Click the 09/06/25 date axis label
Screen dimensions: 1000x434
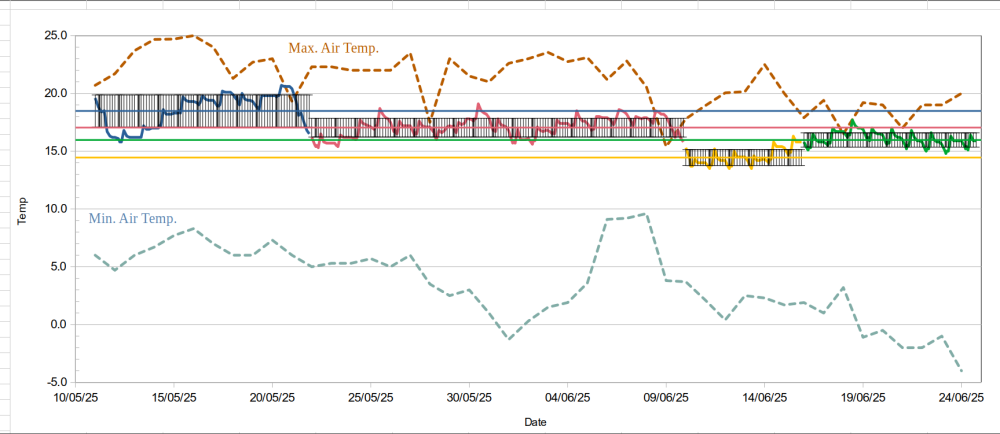(x=666, y=398)
